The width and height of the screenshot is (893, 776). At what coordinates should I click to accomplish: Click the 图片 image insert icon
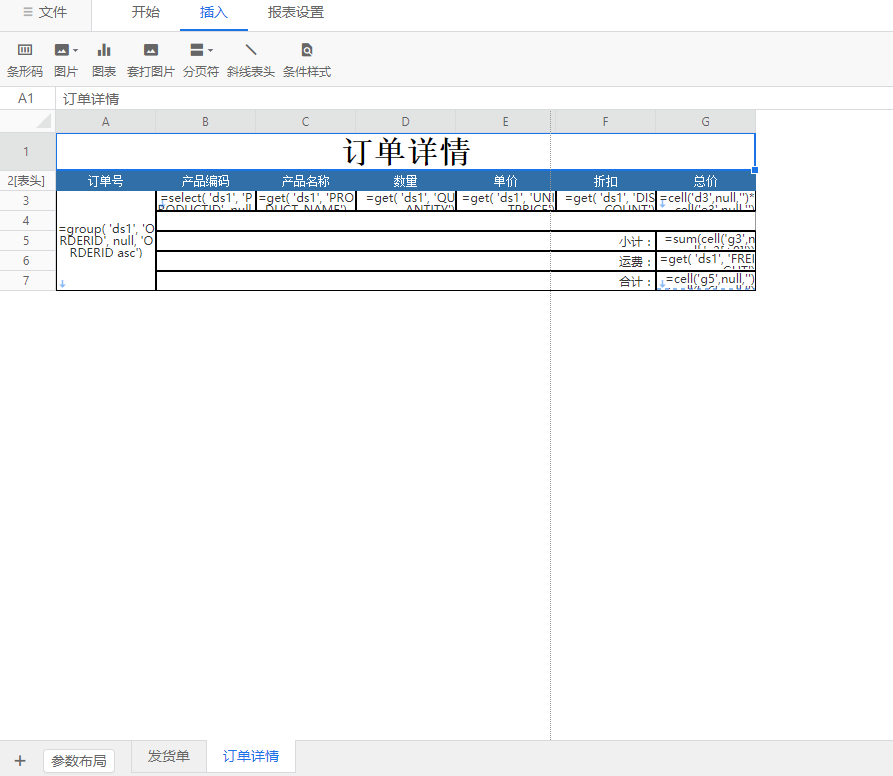point(62,50)
